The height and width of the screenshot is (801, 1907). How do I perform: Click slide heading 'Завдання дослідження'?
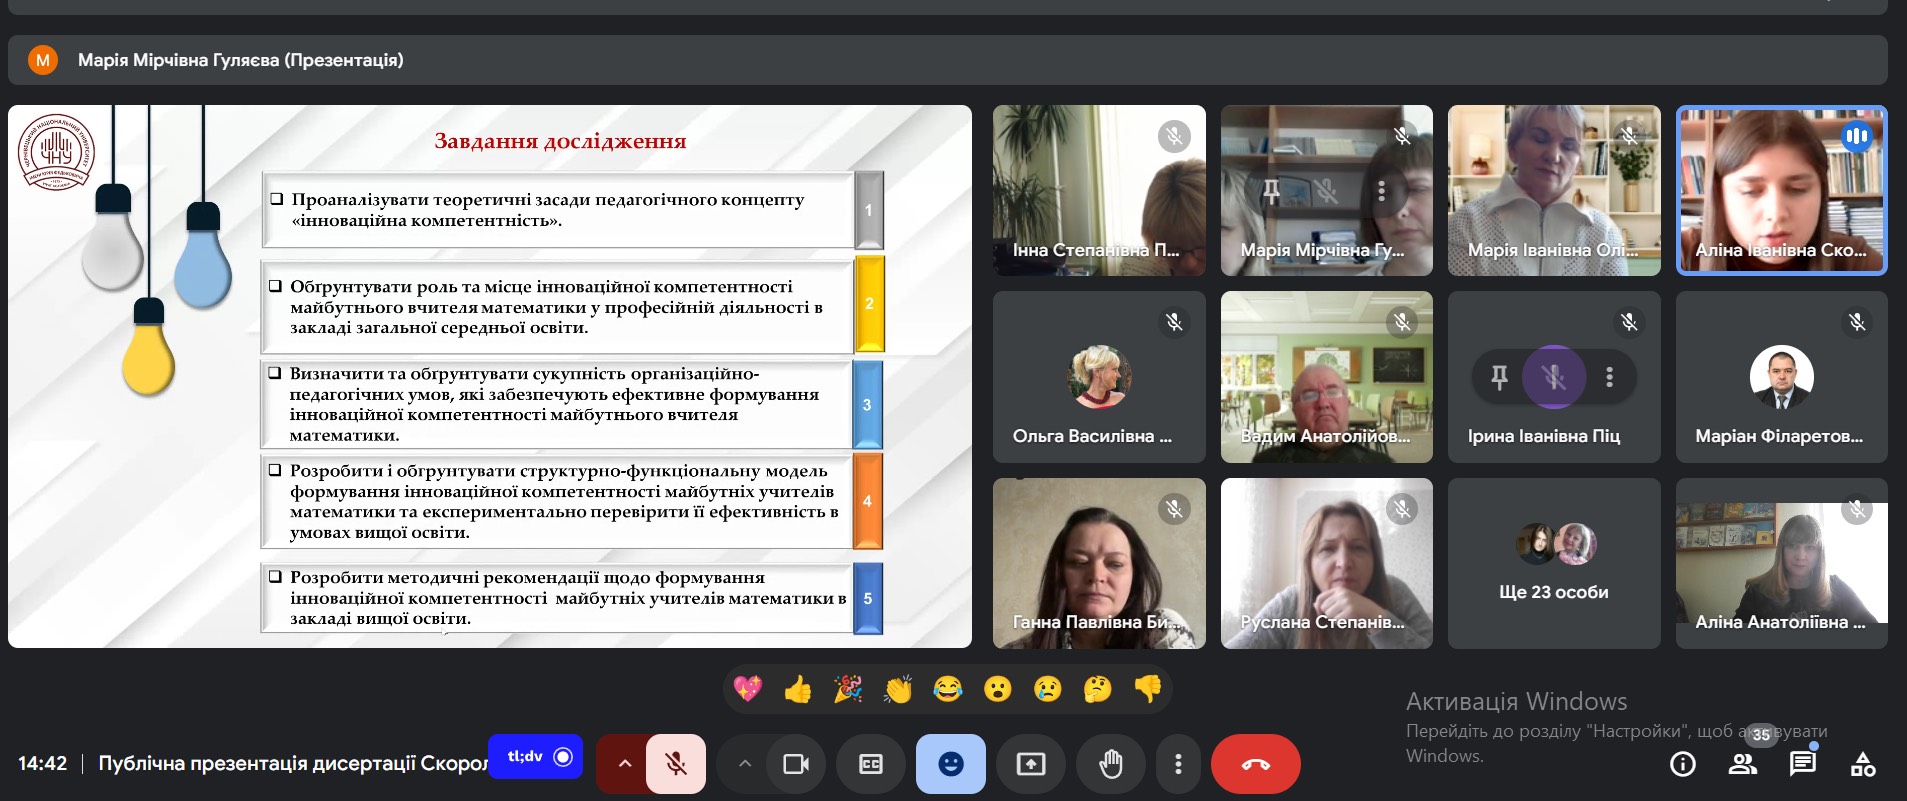tap(560, 141)
